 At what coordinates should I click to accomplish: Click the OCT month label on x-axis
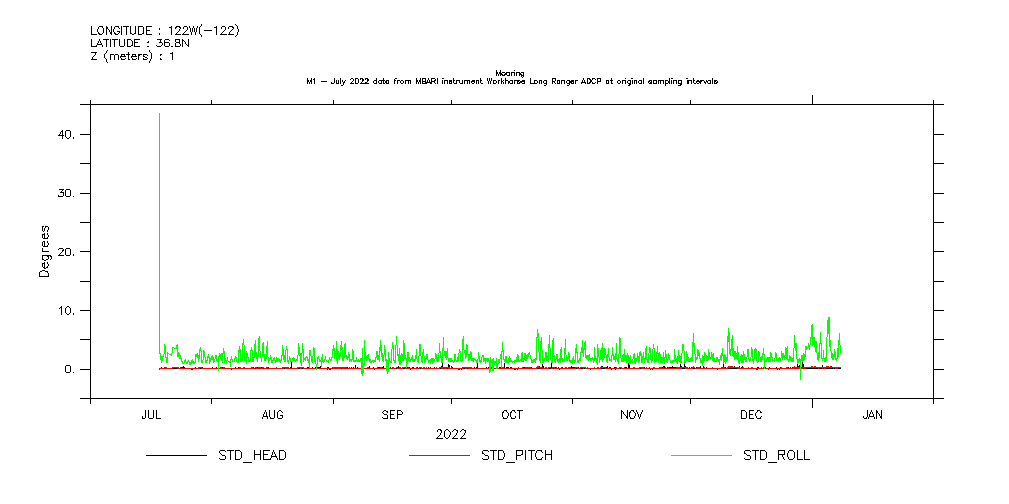512,415
